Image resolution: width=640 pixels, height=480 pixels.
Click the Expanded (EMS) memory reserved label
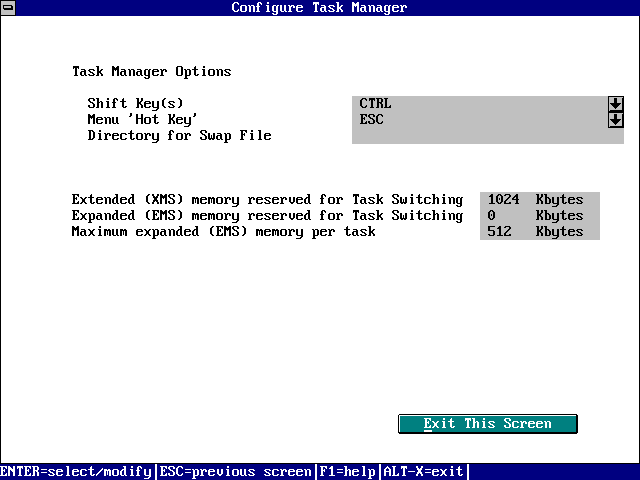click(267, 216)
